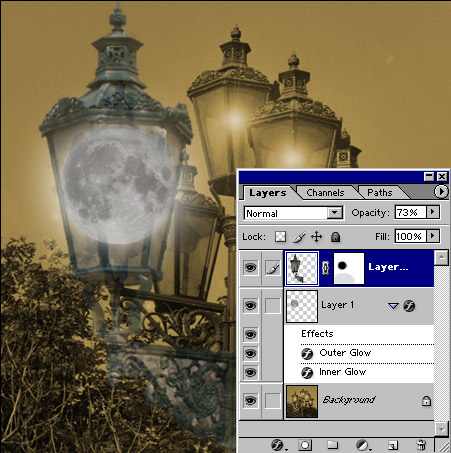Click the Delete layer trash icon

(421, 445)
